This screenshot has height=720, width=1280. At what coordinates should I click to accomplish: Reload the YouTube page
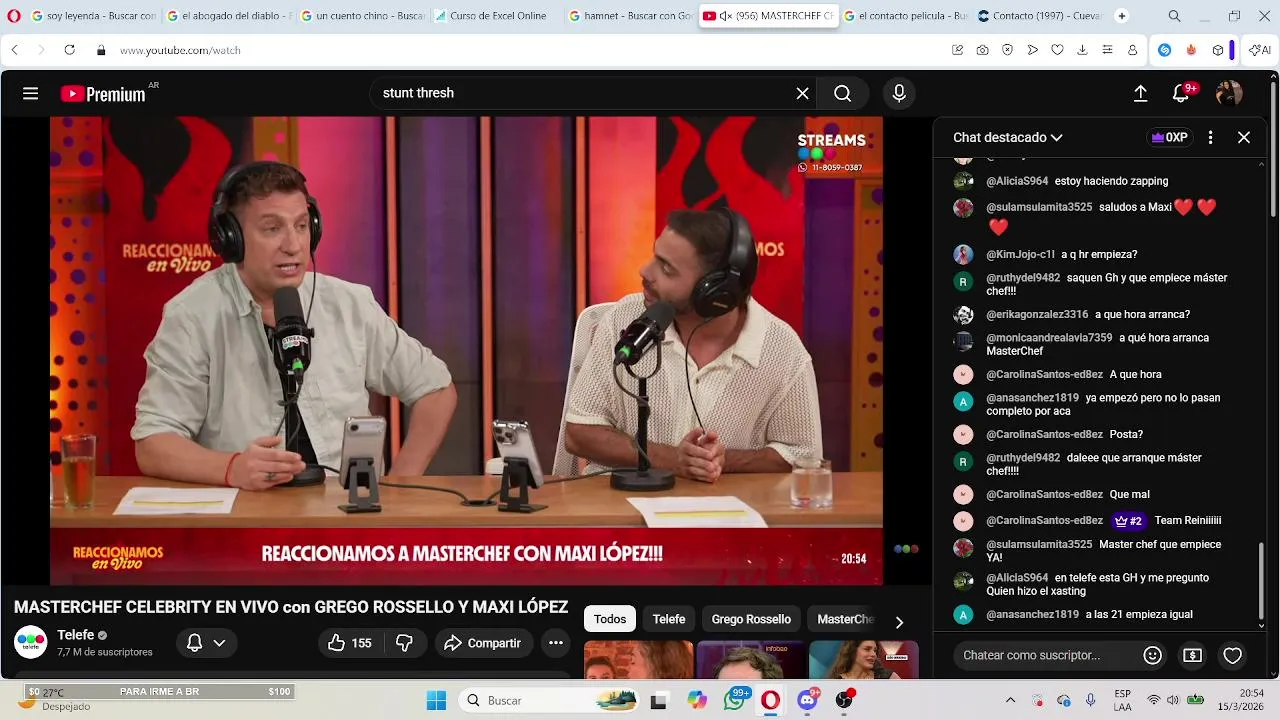coord(69,50)
